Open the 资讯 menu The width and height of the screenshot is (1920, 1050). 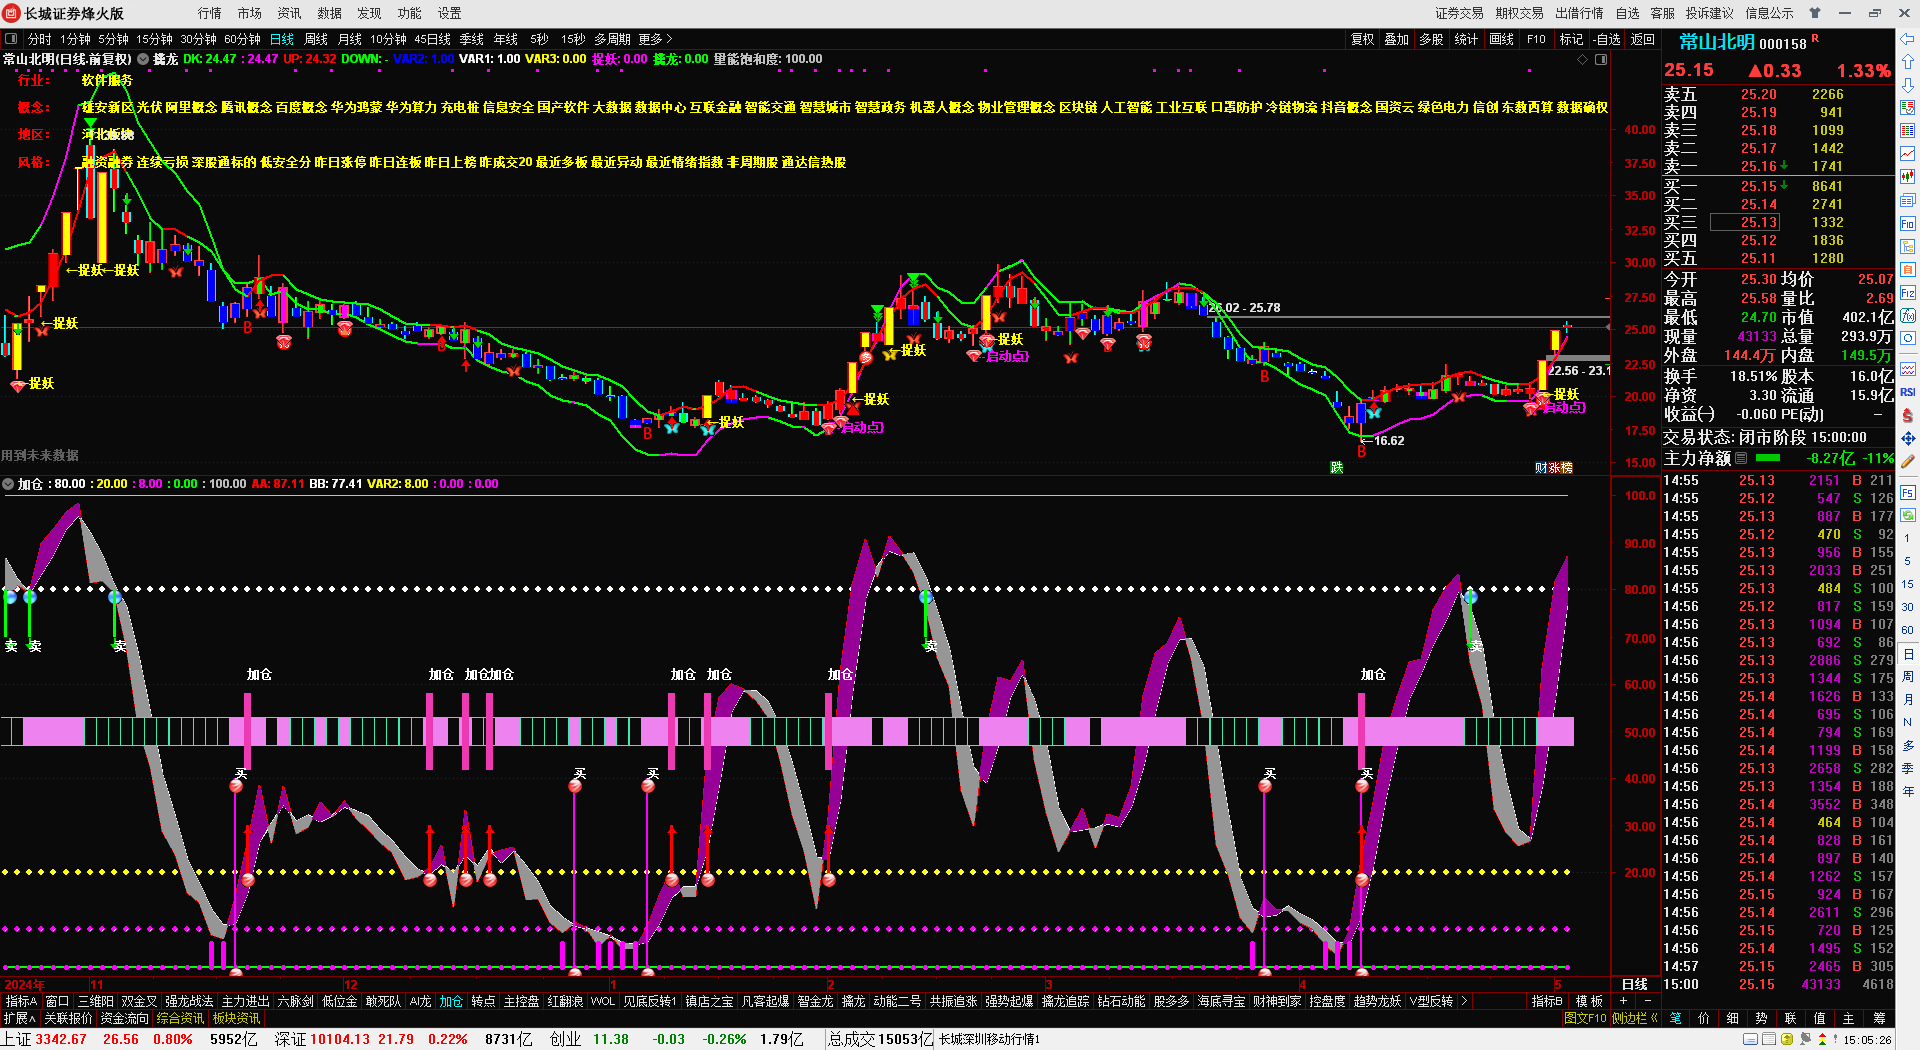tap(290, 13)
